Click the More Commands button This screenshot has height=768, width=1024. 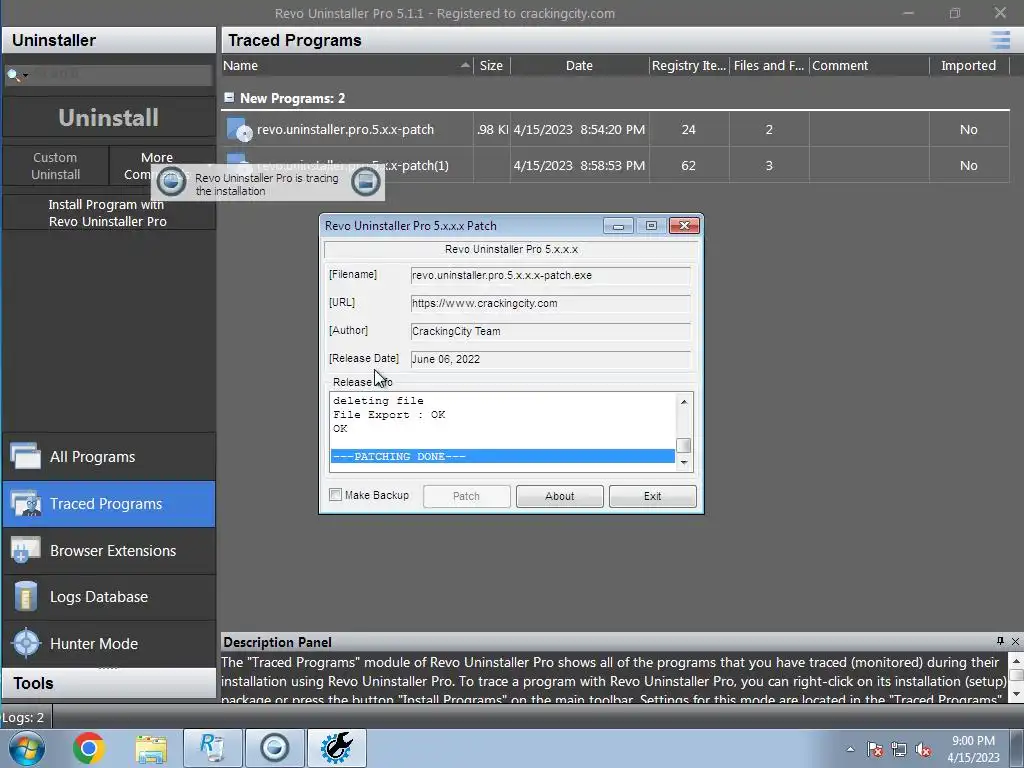(x=162, y=166)
